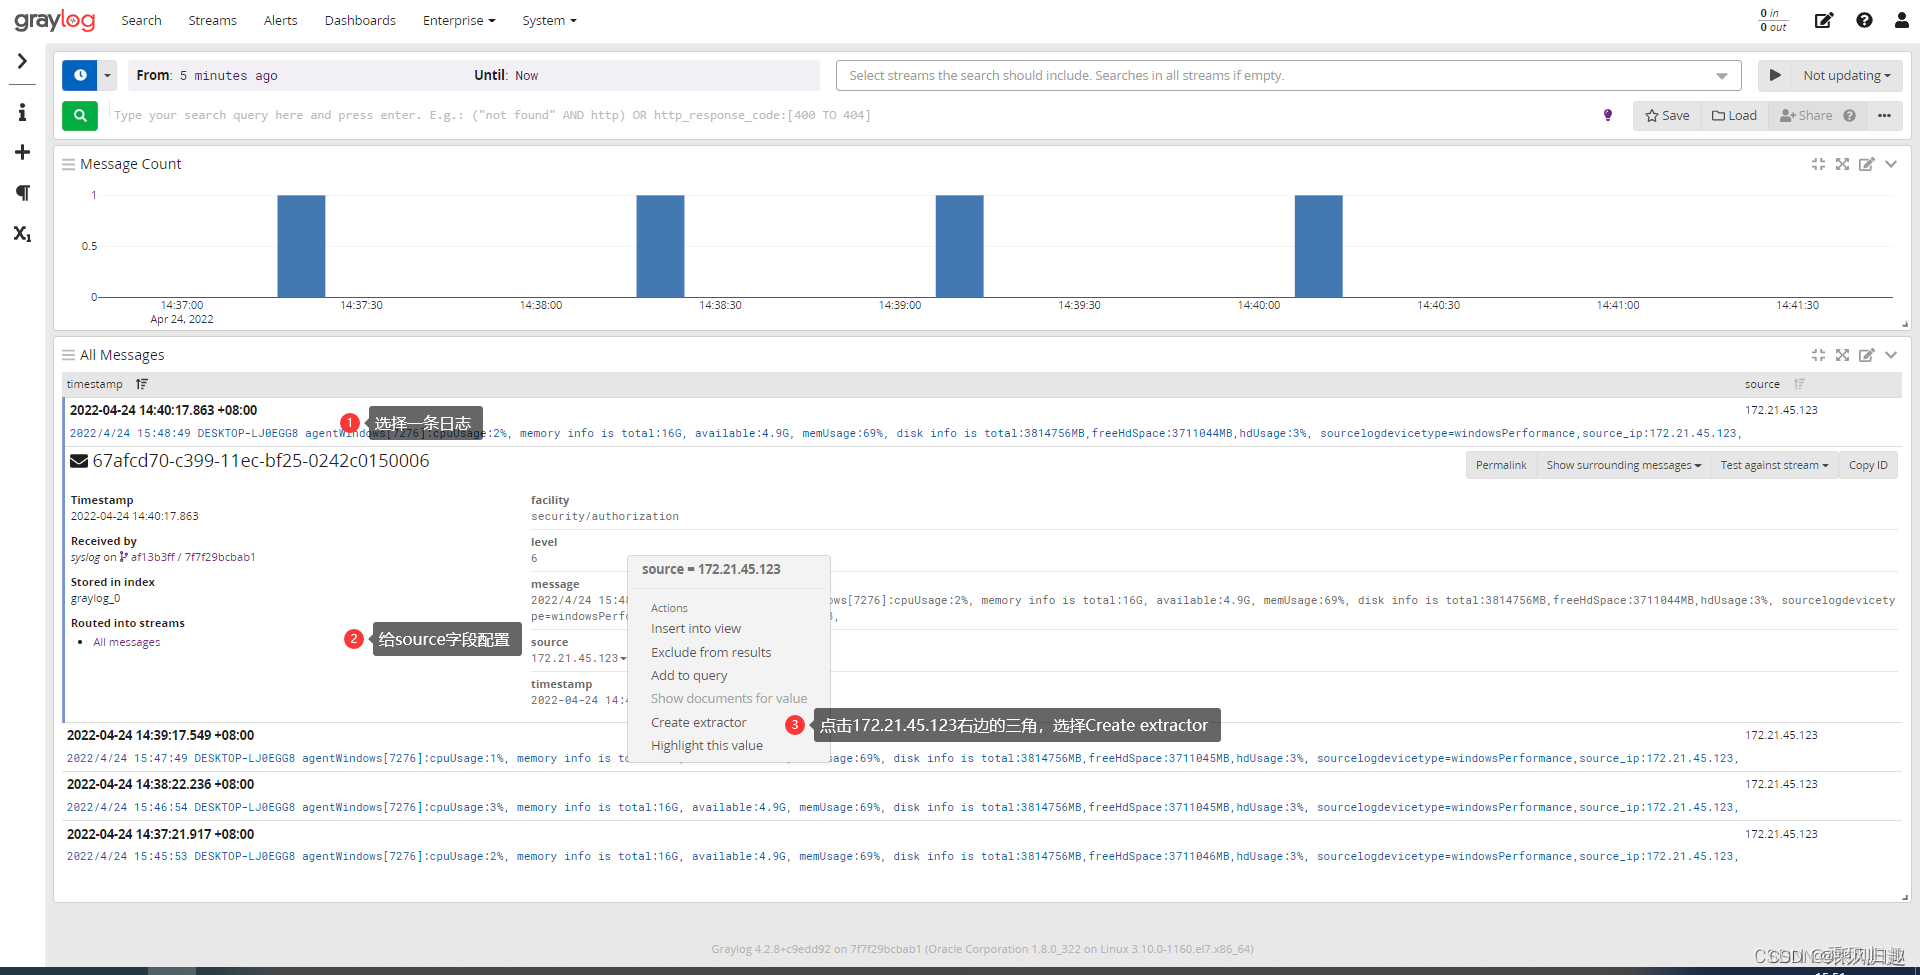Click the play button next to Not updating

(1776, 75)
